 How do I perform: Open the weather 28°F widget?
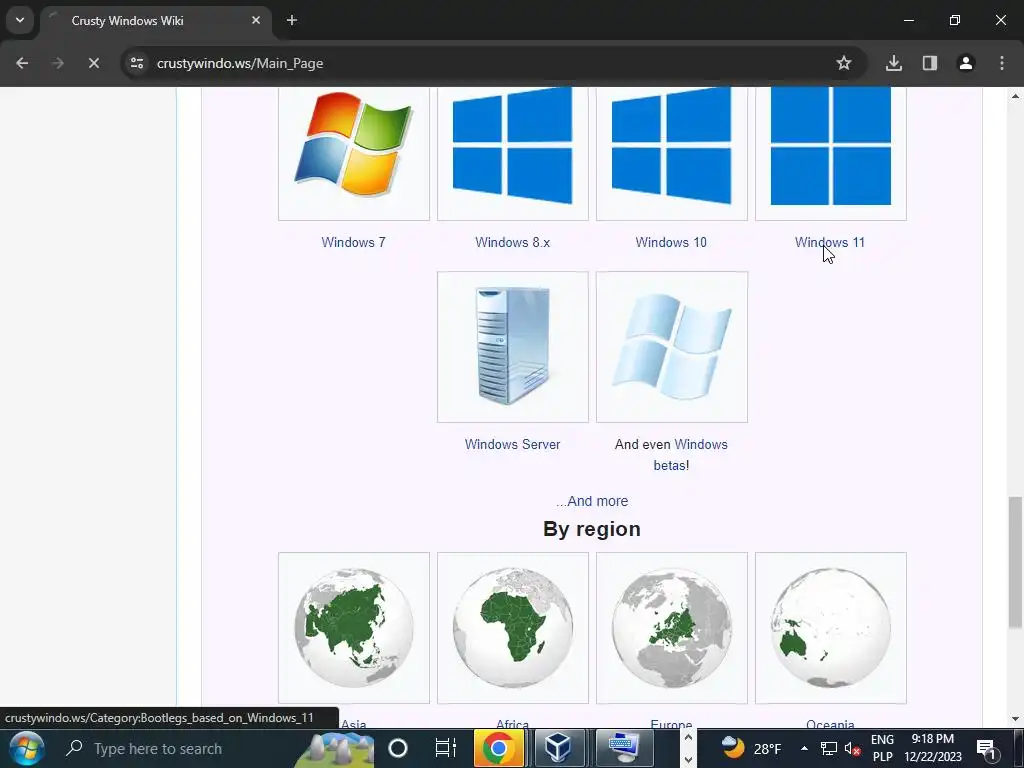coord(751,748)
